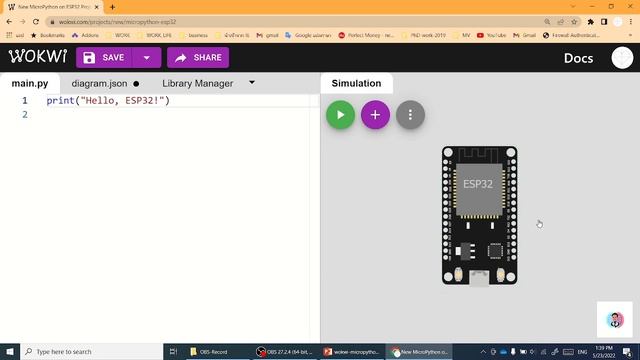Open the Apps shortcut in the bookmarks bar
Viewport: 640px width, 360px height.
[x=15, y=36]
